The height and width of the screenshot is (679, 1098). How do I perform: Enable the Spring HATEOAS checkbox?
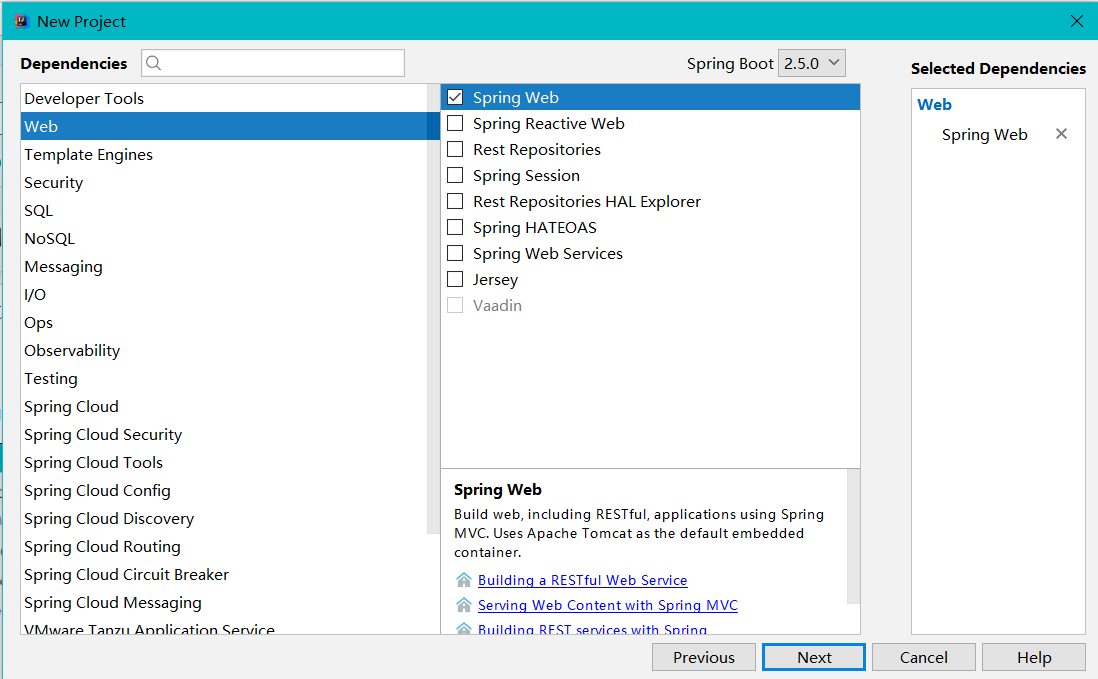[455, 228]
